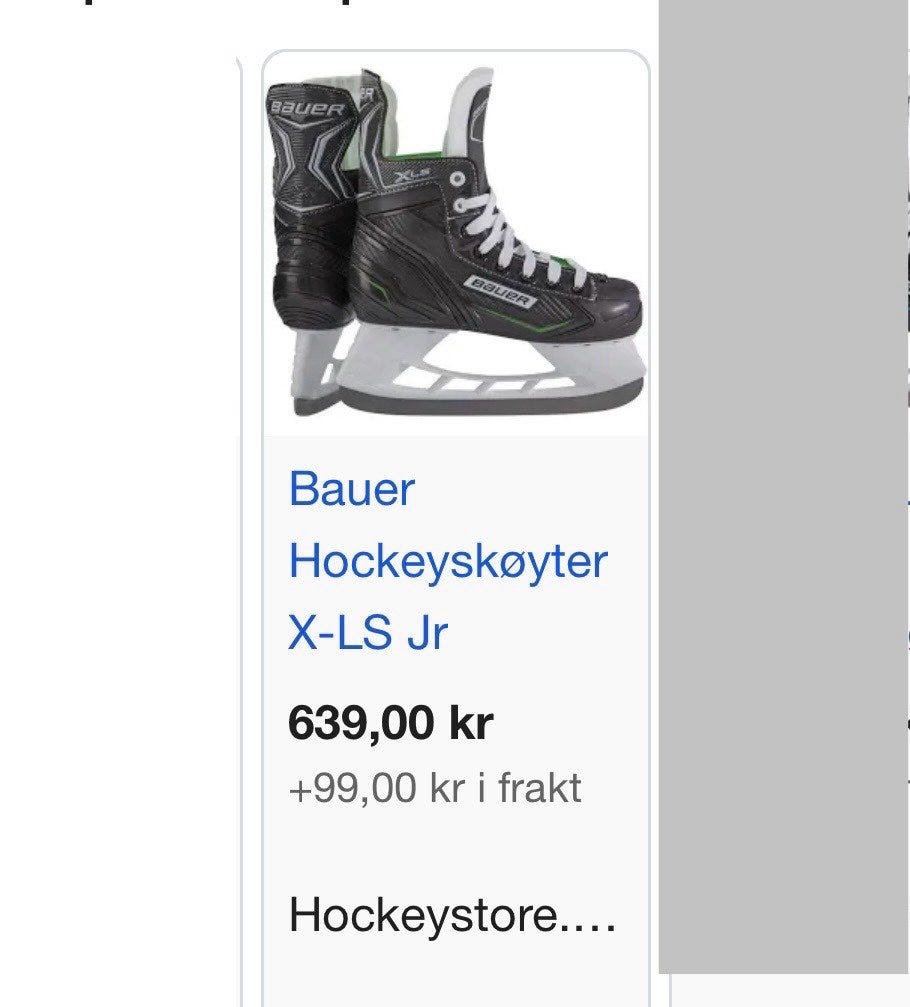Select the 639,00 kr price text
Viewport: 910px width, 1007px height.
[x=390, y=723]
